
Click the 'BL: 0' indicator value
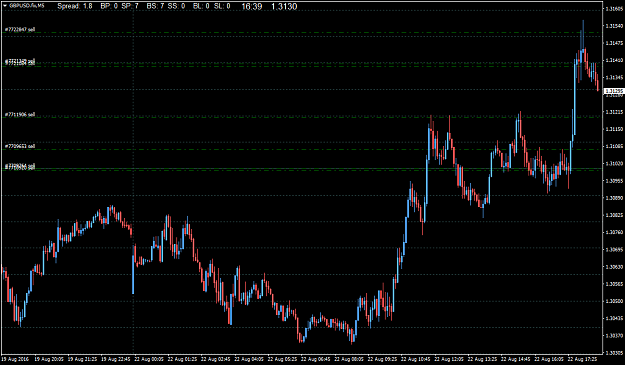click(x=201, y=6)
